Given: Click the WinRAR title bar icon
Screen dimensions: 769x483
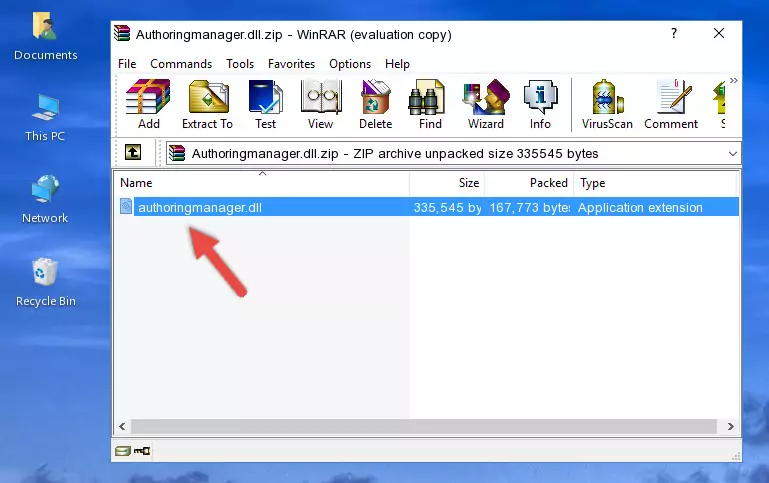Looking at the screenshot, I should [122, 33].
